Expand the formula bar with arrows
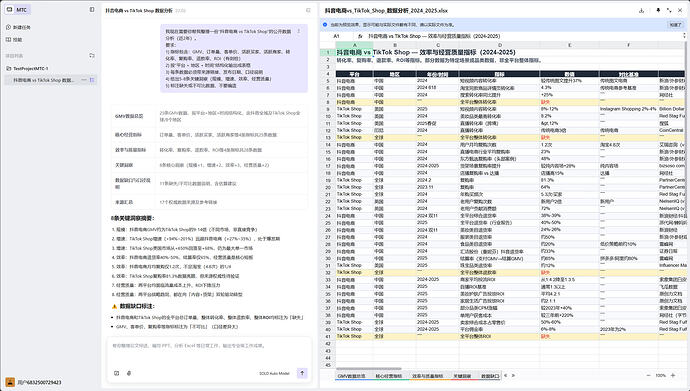The width and height of the screenshot is (690, 391). 684,36
